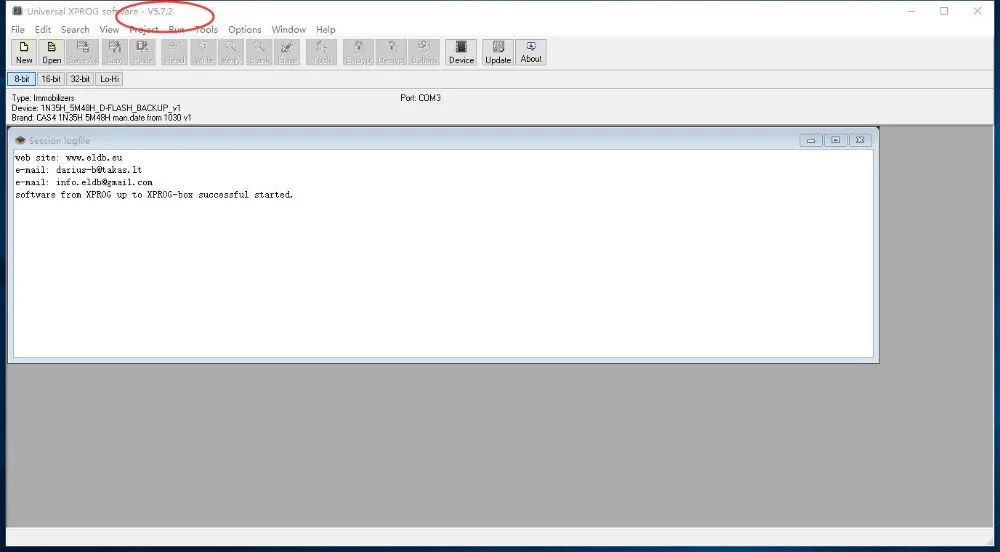Image resolution: width=1000 pixels, height=552 pixels.
Task: Close the Session logfile window
Action: (860, 140)
